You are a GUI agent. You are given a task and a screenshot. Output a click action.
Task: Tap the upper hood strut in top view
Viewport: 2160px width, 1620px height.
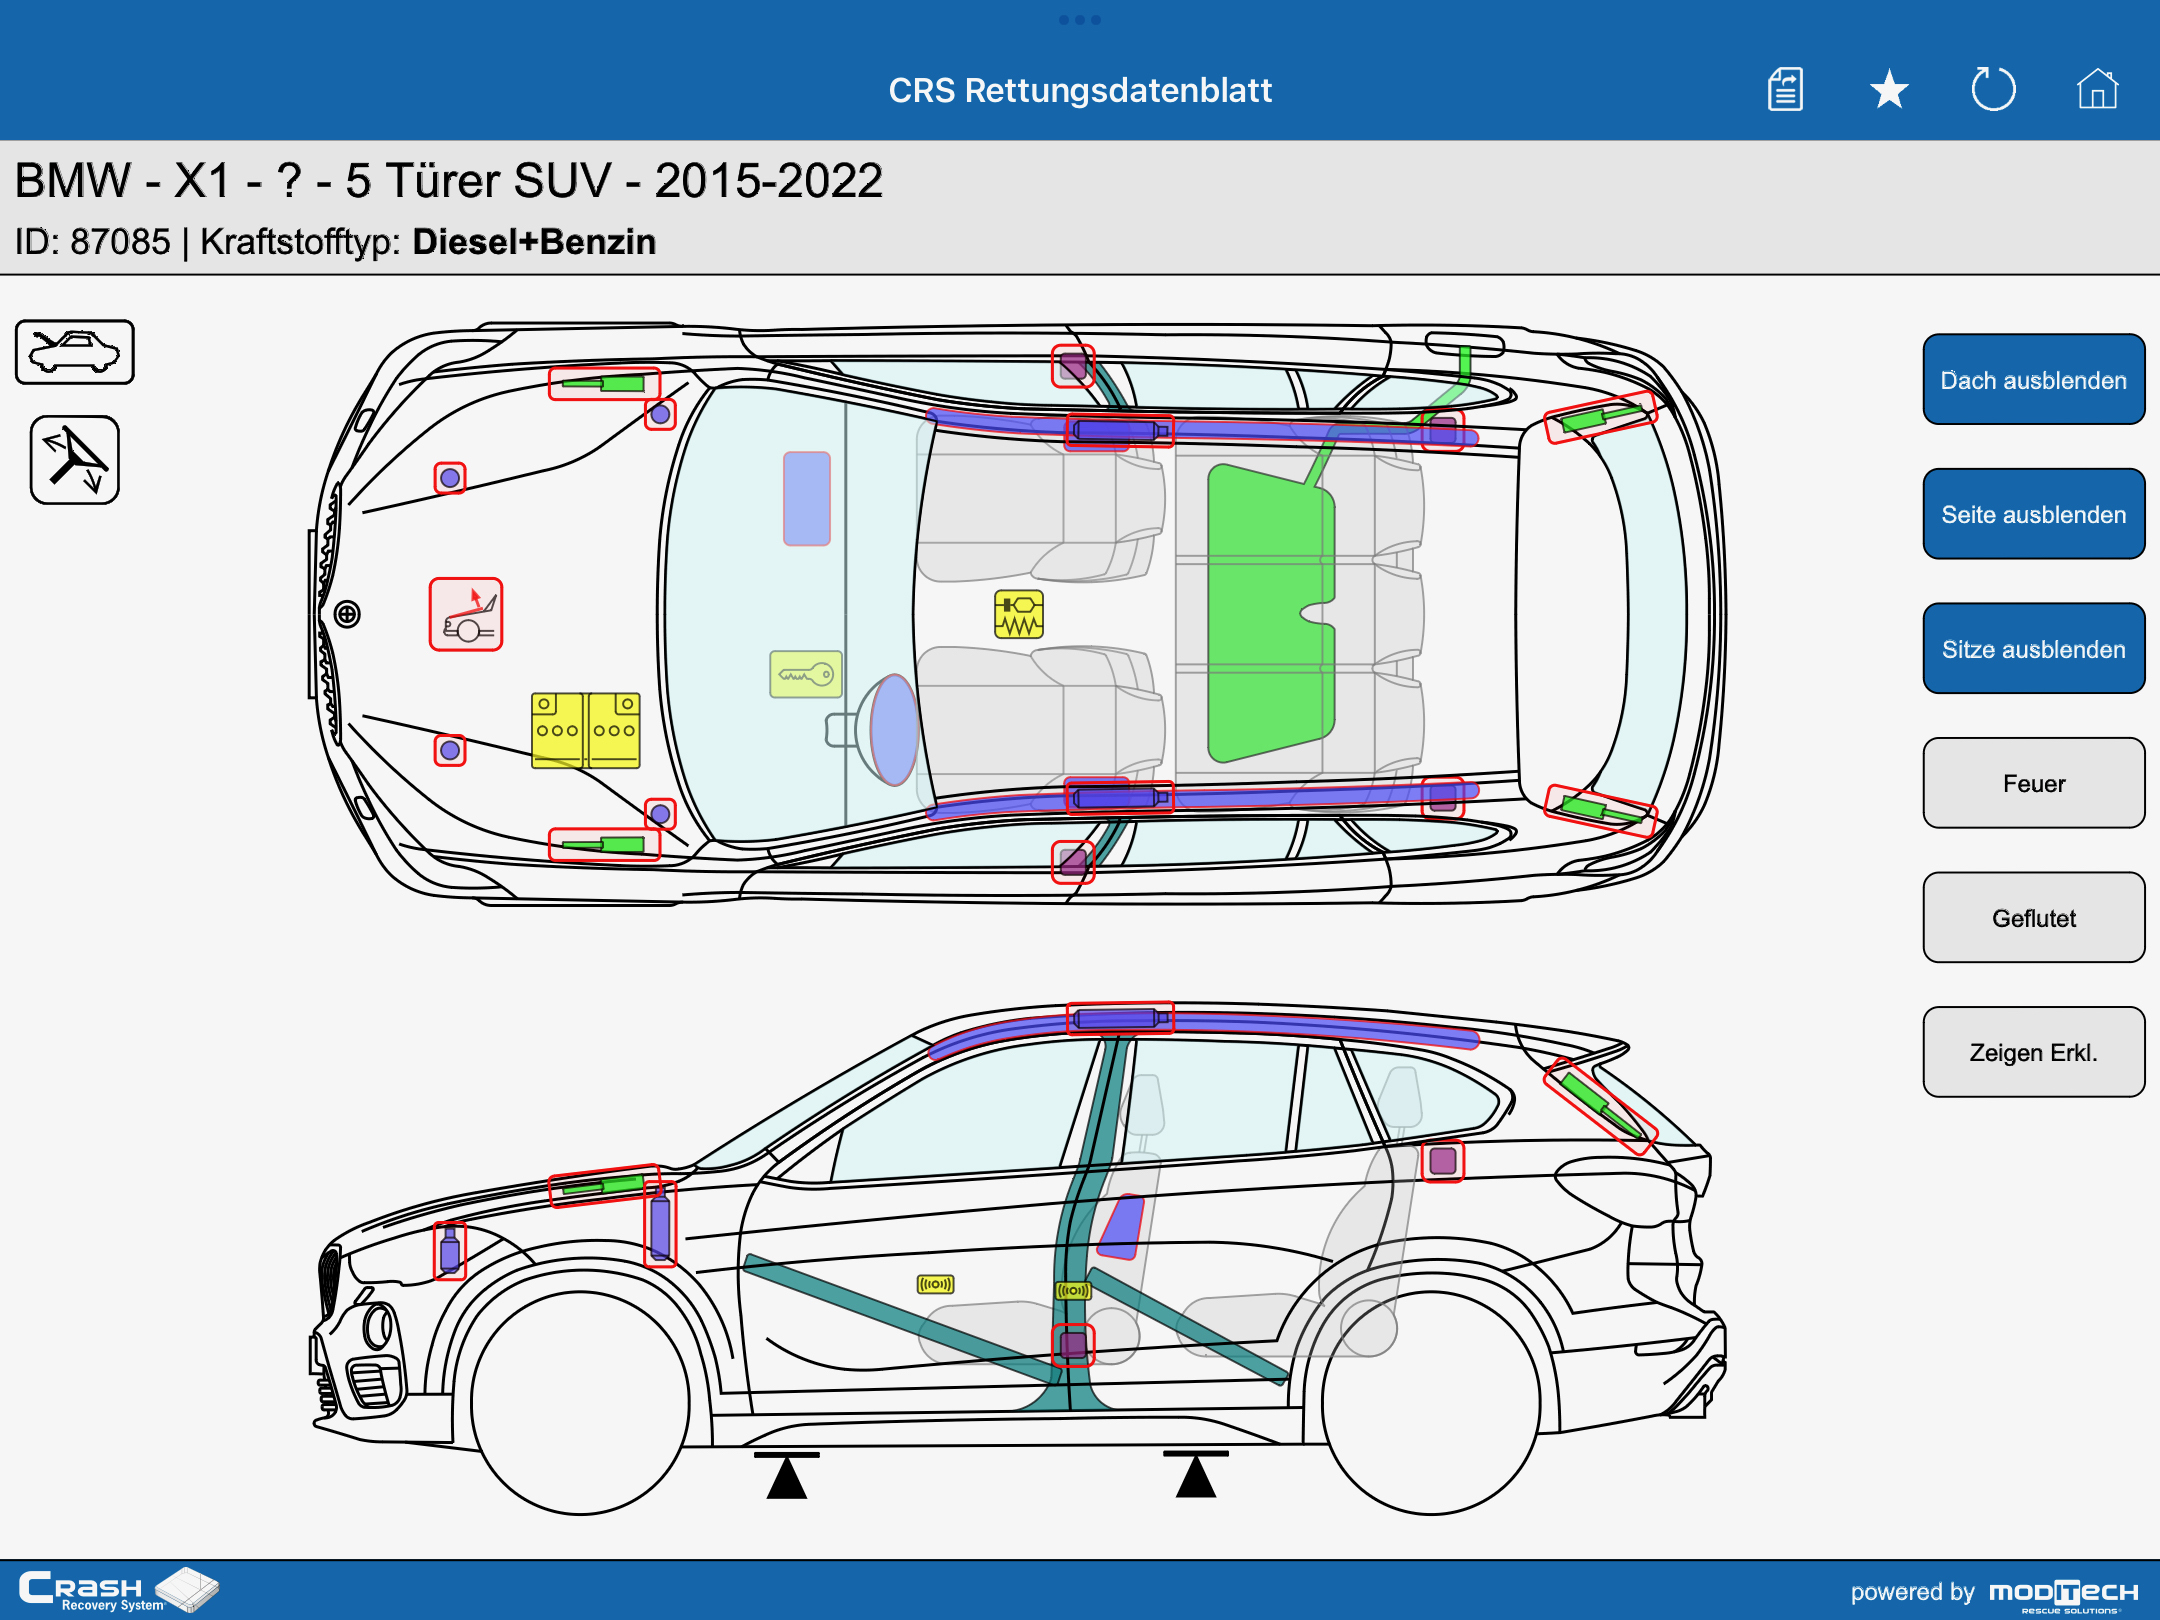tap(605, 383)
